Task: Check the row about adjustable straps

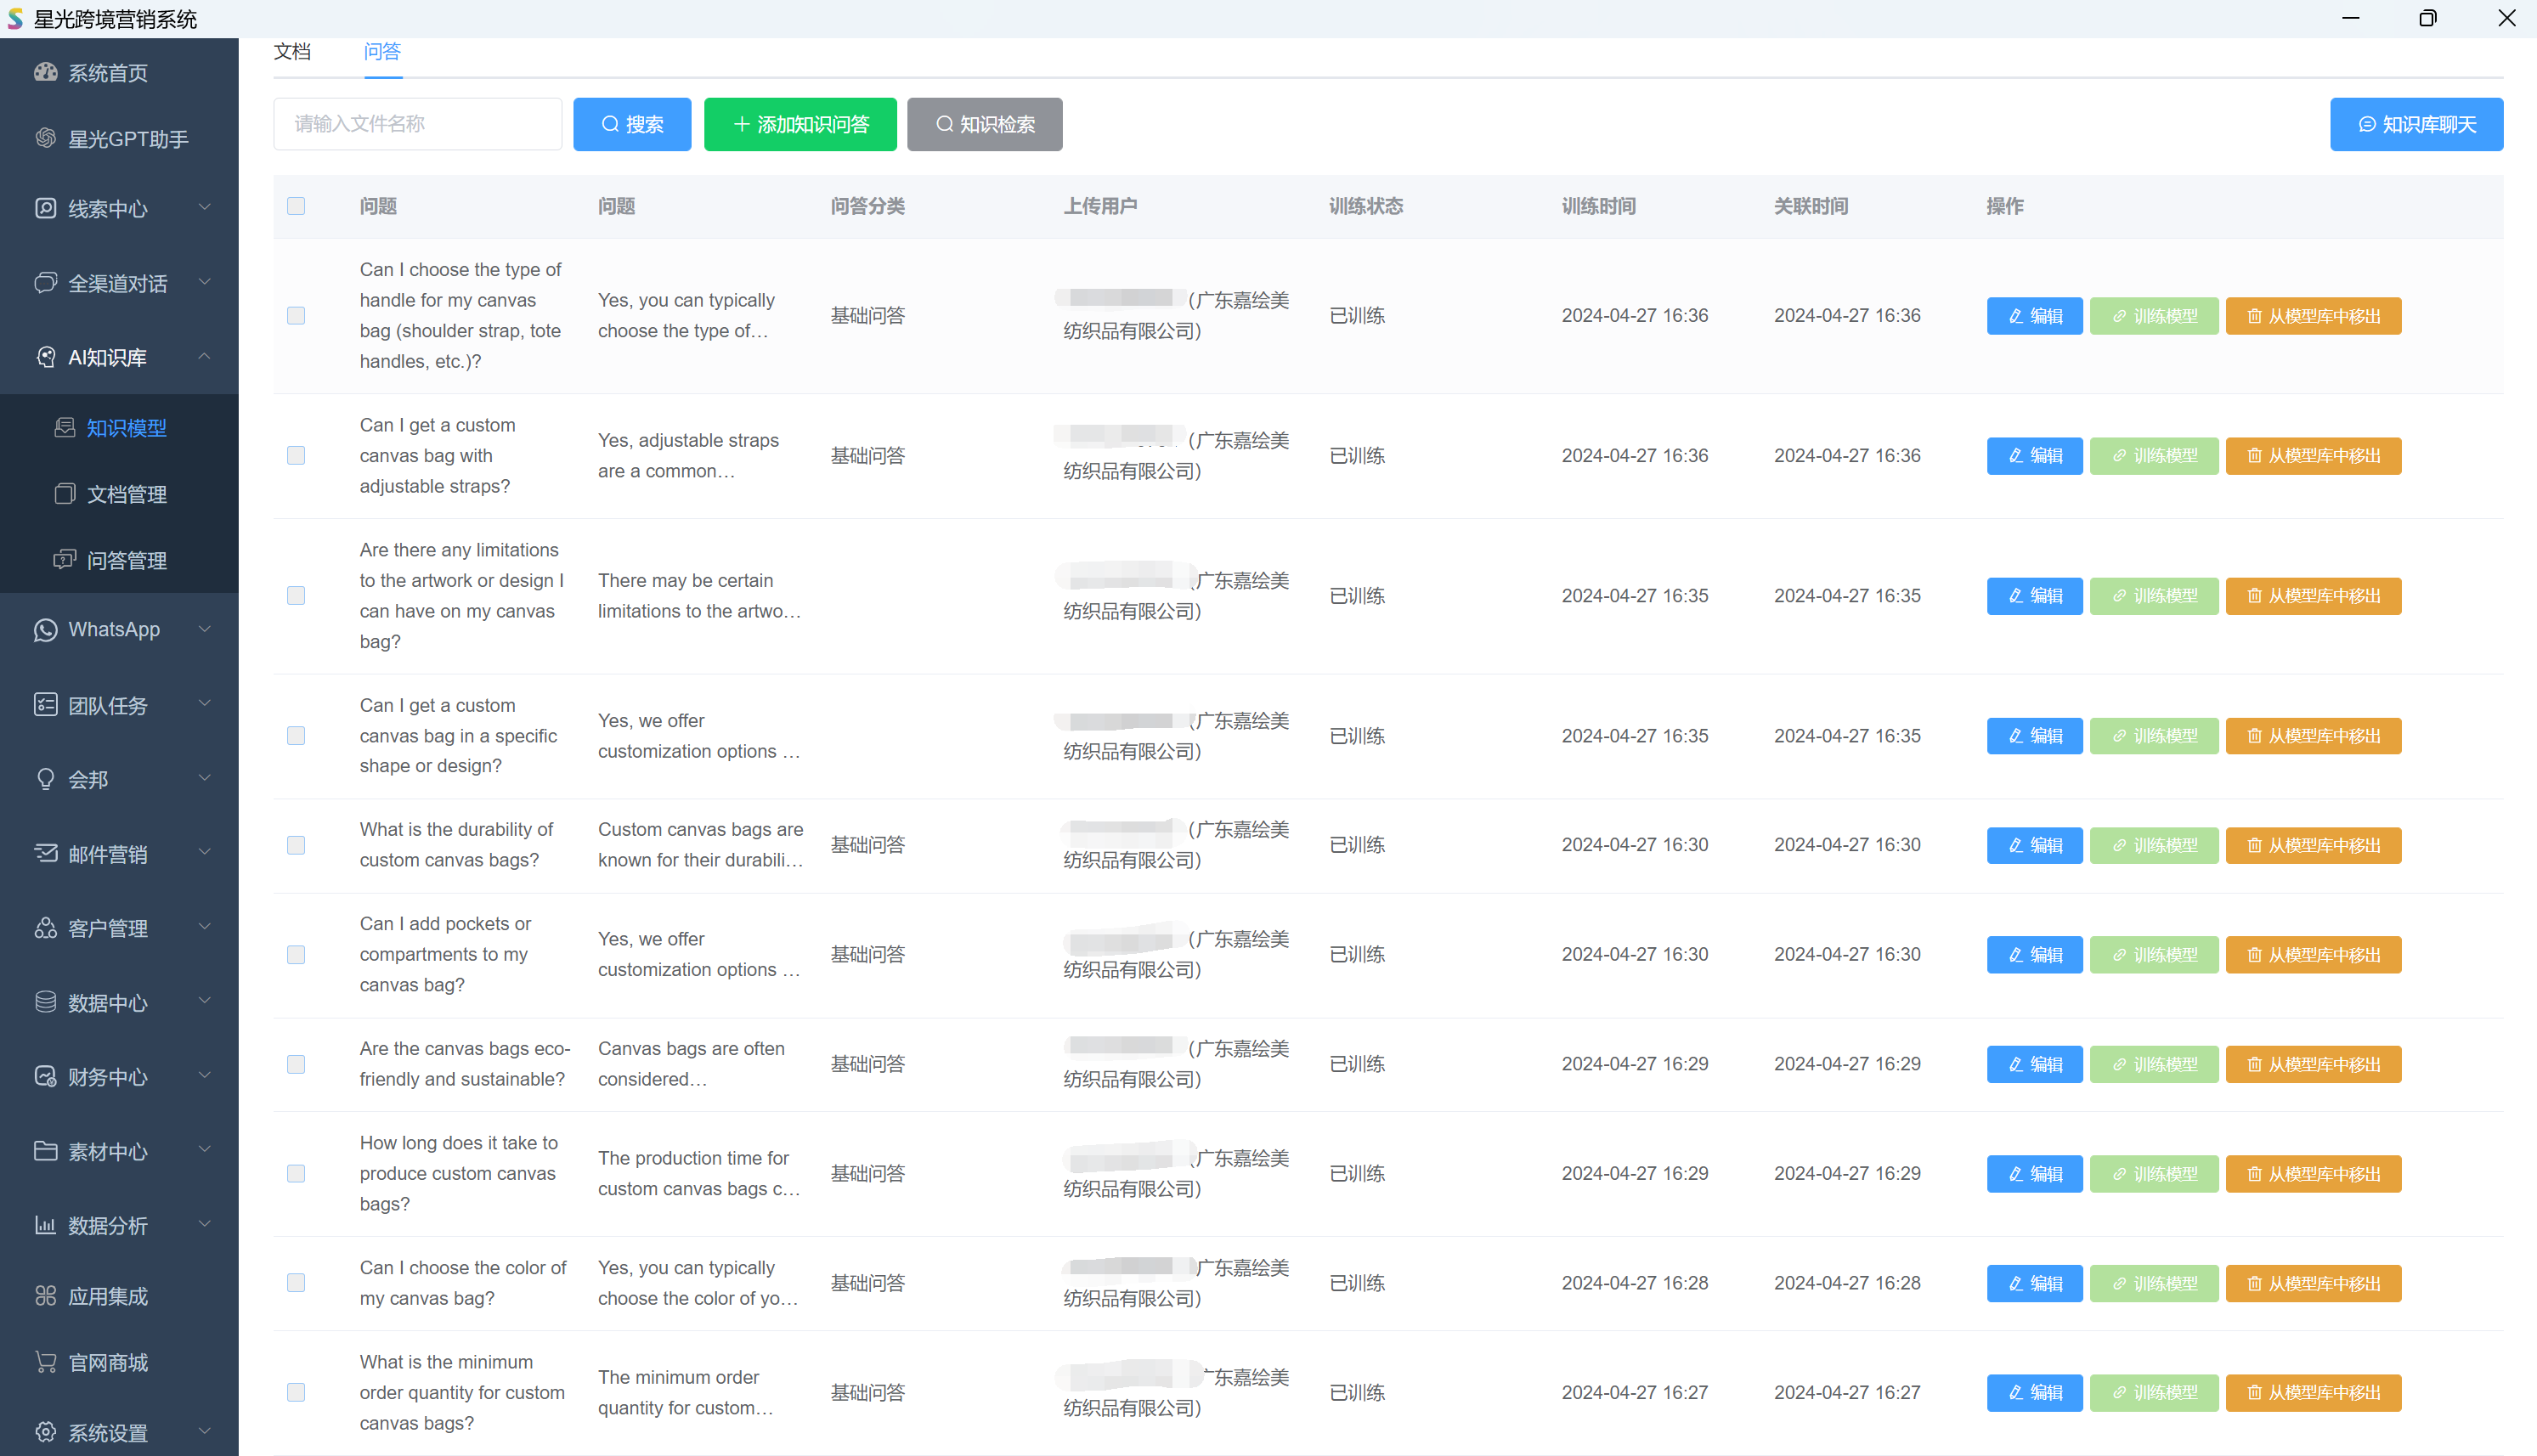Action: pyautogui.click(x=296, y=456)
